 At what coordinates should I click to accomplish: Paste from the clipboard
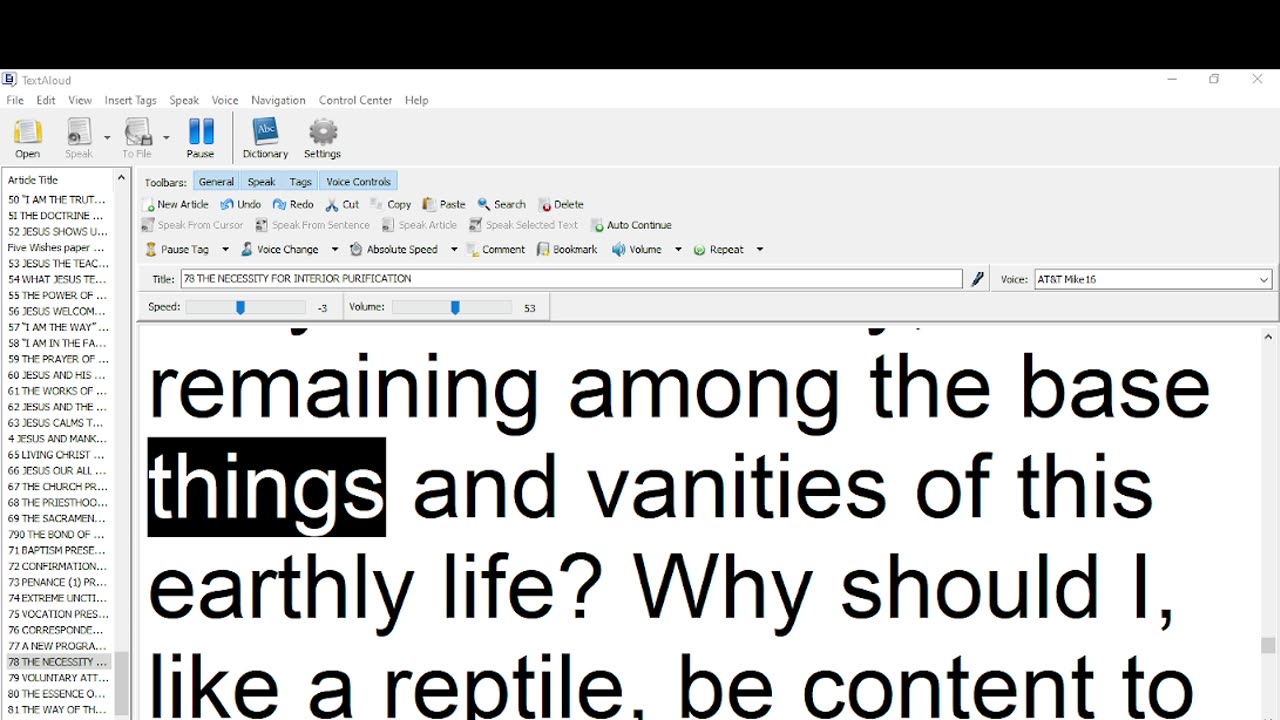(444, 204)
